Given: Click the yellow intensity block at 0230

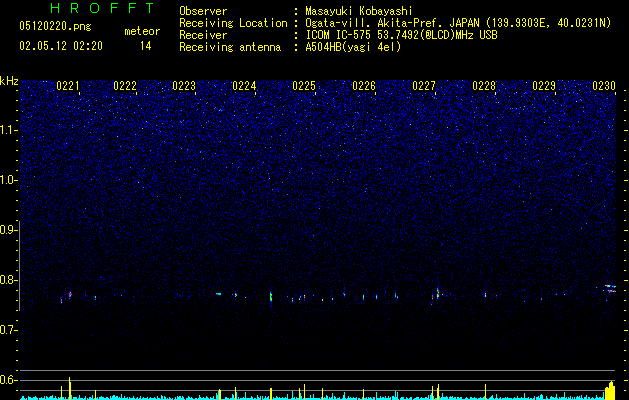Looking at the screenshot, I should (x=610, y=391).
